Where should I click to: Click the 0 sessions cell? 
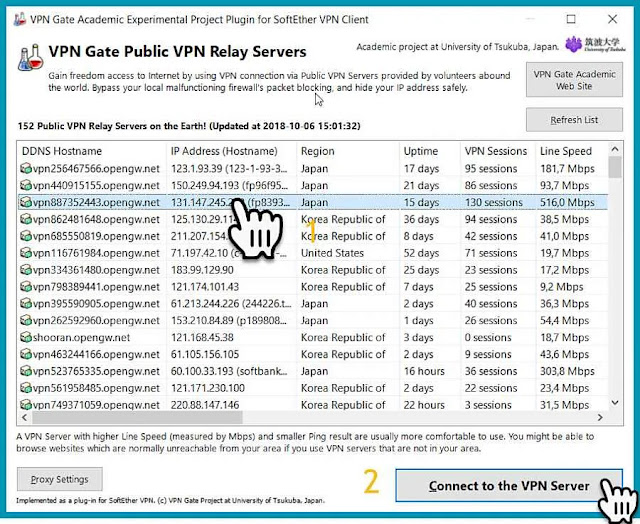pos(488,337)
